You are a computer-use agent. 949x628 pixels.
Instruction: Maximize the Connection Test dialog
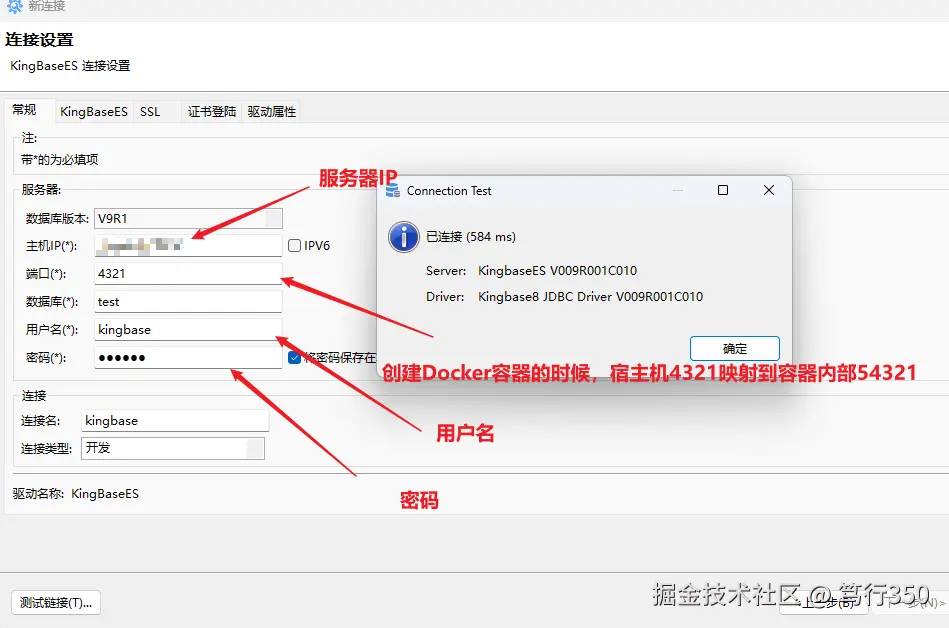[723, 190]
